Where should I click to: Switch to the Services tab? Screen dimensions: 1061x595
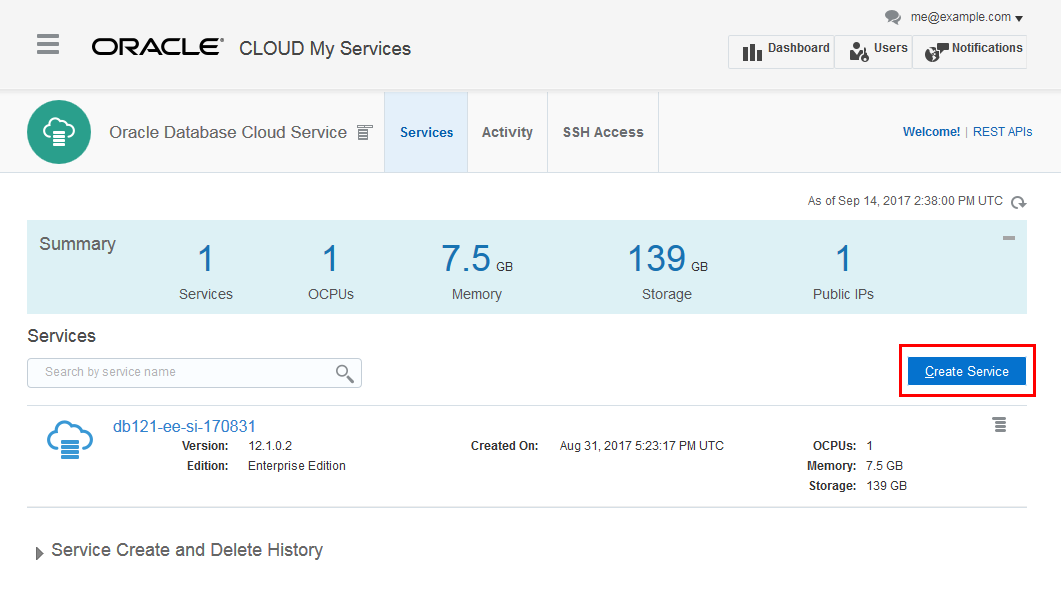tap(426, 132)
